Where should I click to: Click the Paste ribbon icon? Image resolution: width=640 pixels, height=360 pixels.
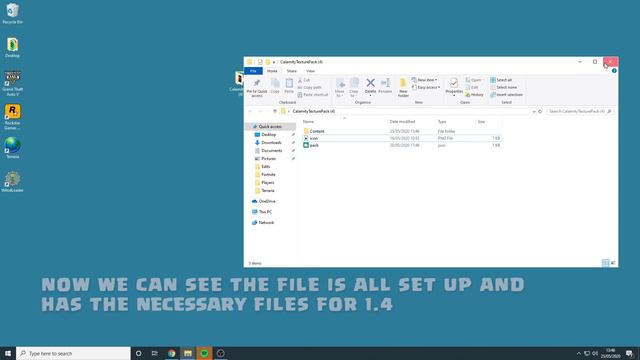(x=289, y=86)
